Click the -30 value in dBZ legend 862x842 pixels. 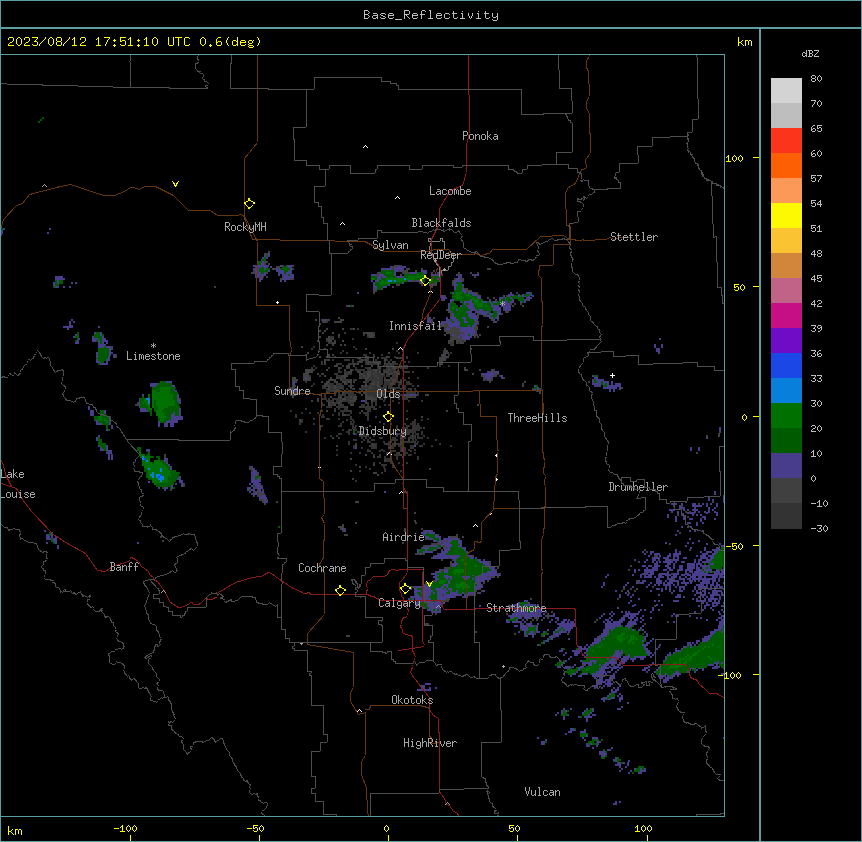click(x=819, y=529)
